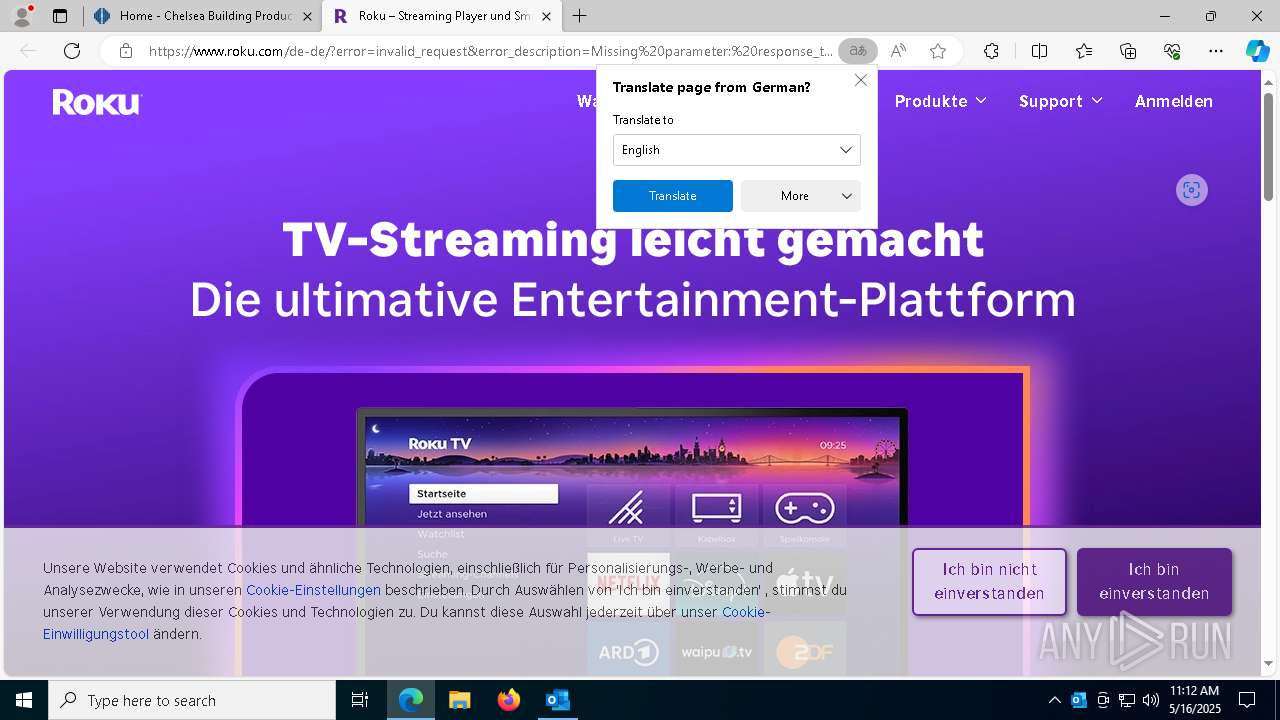Click the Live TV tile icon
The image size is (1280, 720).
pyautogui.click(x=628, y=514)
